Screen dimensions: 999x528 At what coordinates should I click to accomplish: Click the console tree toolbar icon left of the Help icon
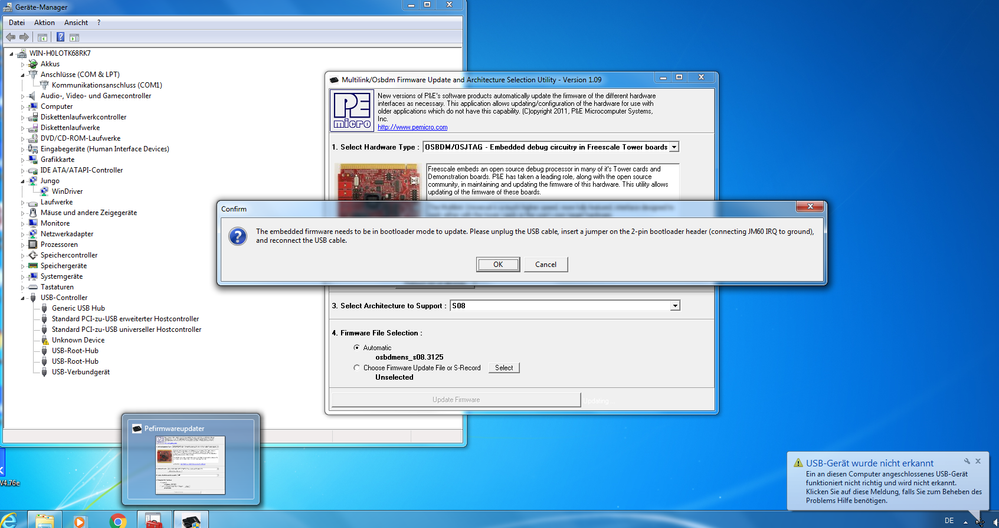(x=43, y=37)
